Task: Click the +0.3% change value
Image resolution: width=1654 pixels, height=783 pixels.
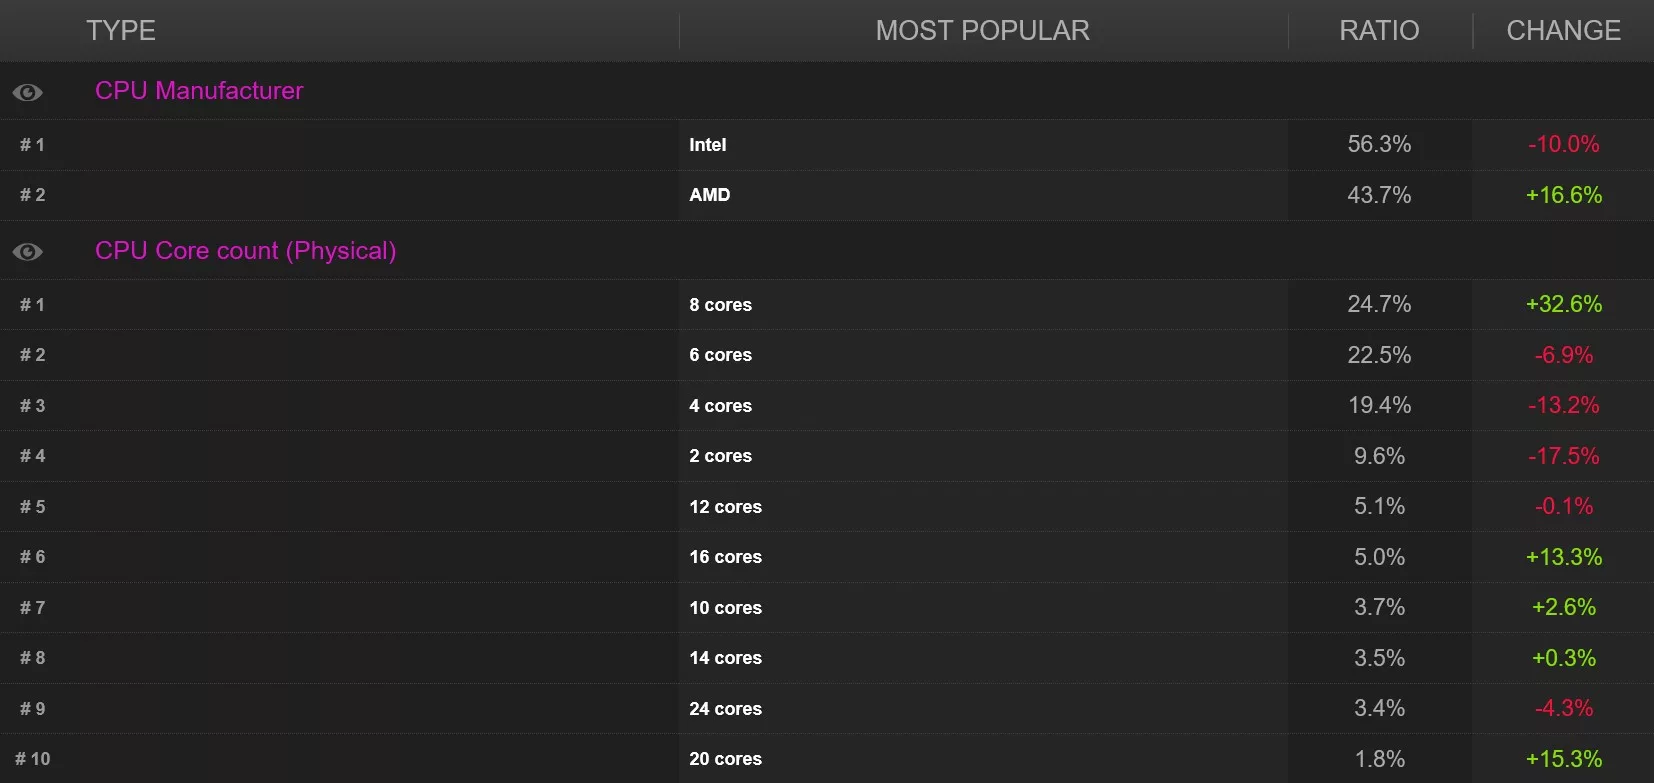Action: pyautogui.click(x=1564, y=658)
